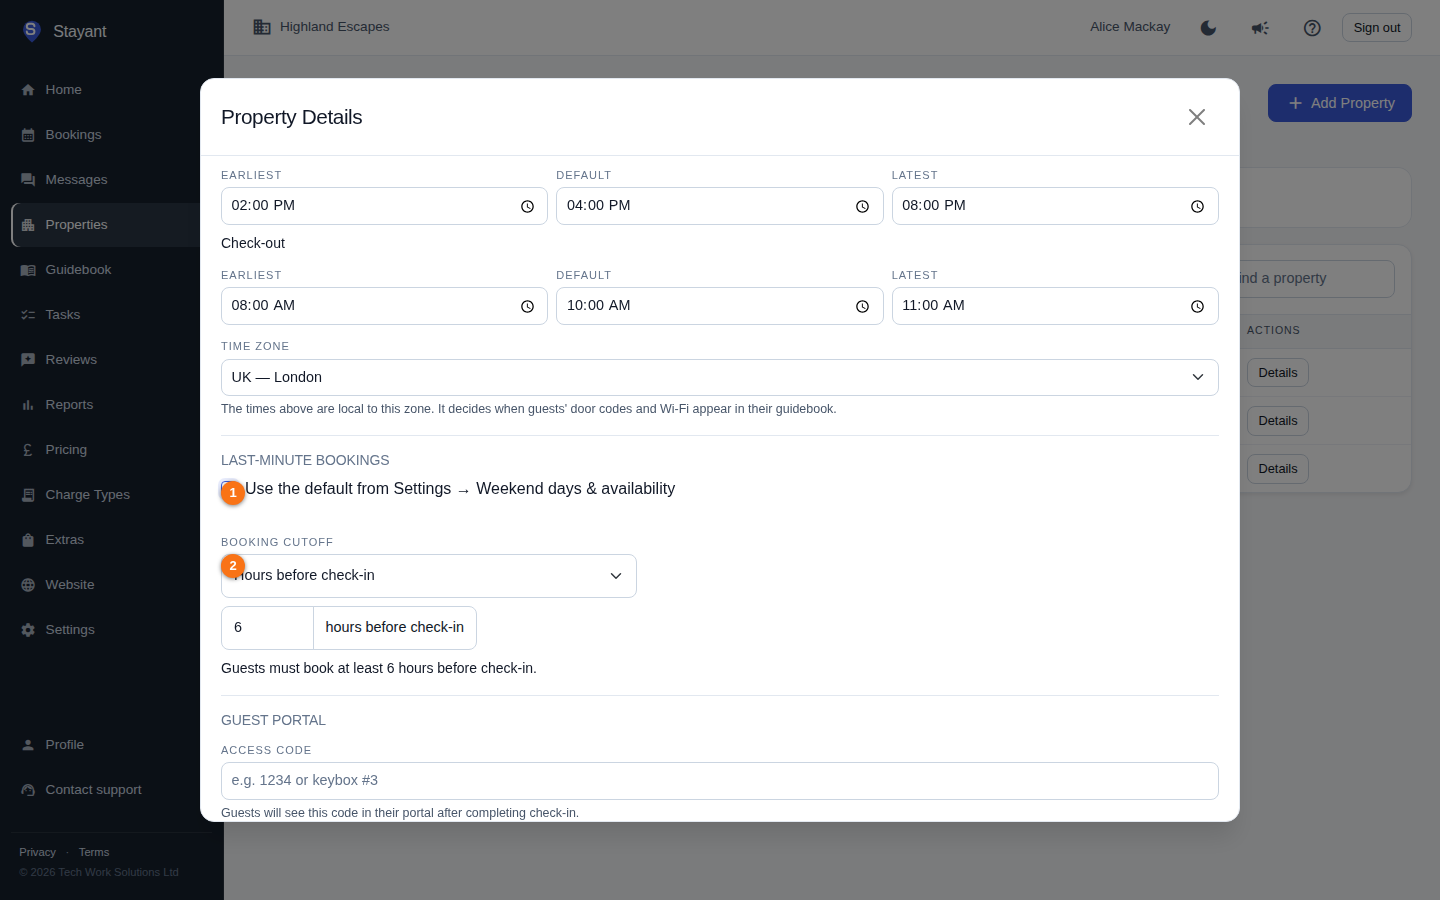This screenshot has width=1440, height=900.
Task: Click the booking cutoff hours number field
Action: point(267,628)
